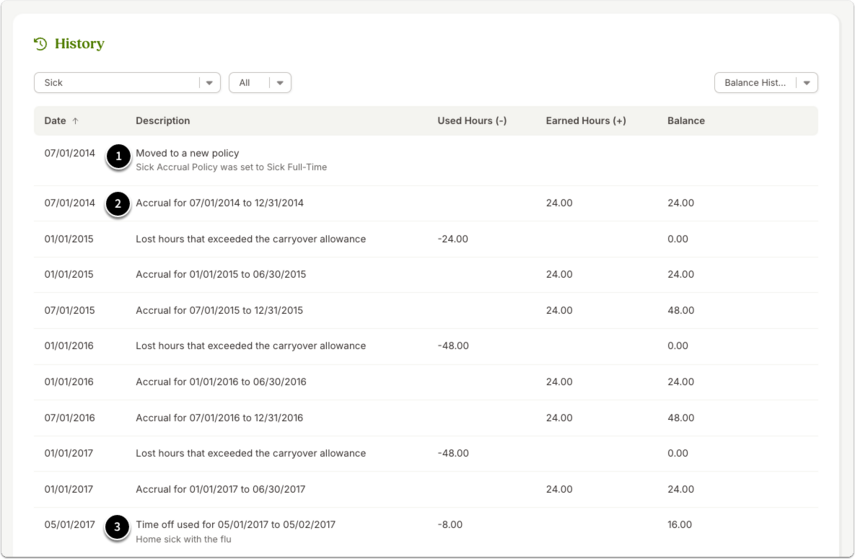Select the 01/01/2017 lost hours carryover row
This screenshot has height=559, width=855.
tap(426, 453)
